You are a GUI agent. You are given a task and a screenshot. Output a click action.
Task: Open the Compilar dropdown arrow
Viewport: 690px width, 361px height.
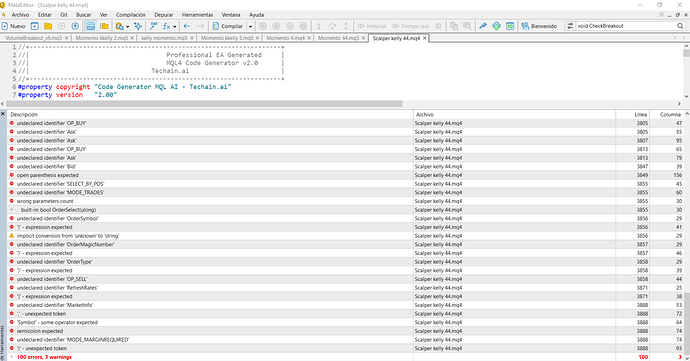point(250,26)
